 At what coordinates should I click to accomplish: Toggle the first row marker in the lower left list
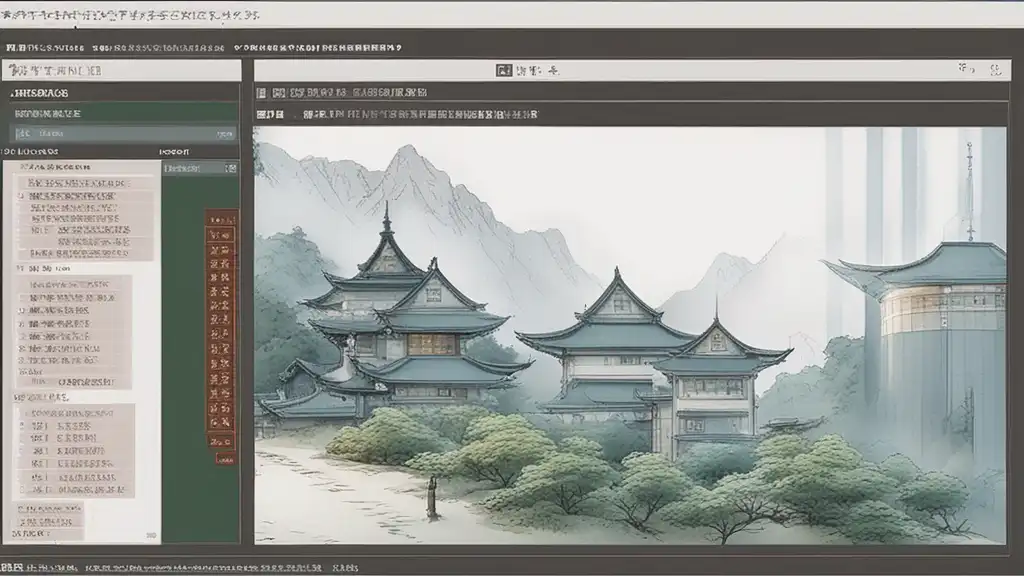[22, 412]
